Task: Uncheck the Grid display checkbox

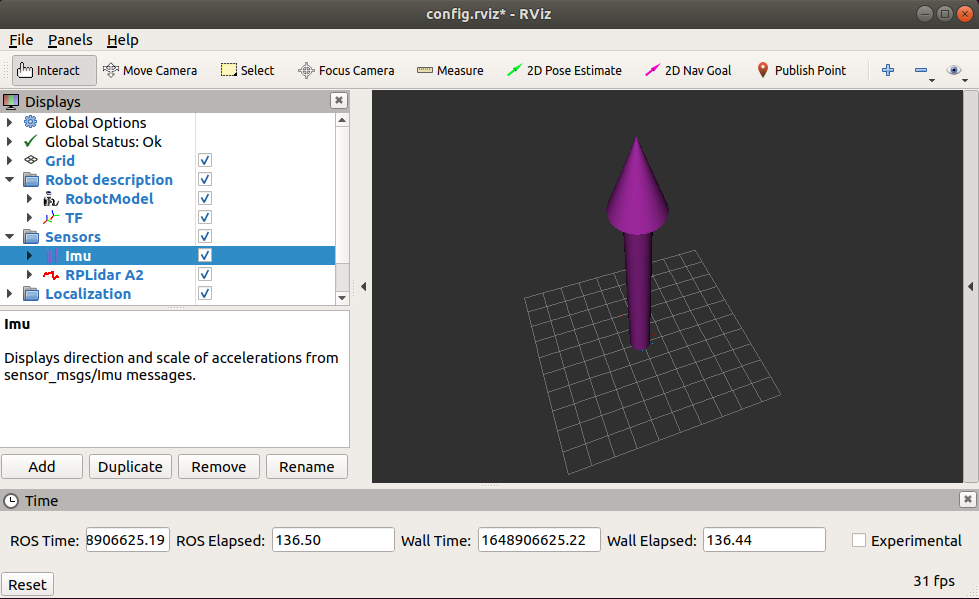Action: click(205, 161)
